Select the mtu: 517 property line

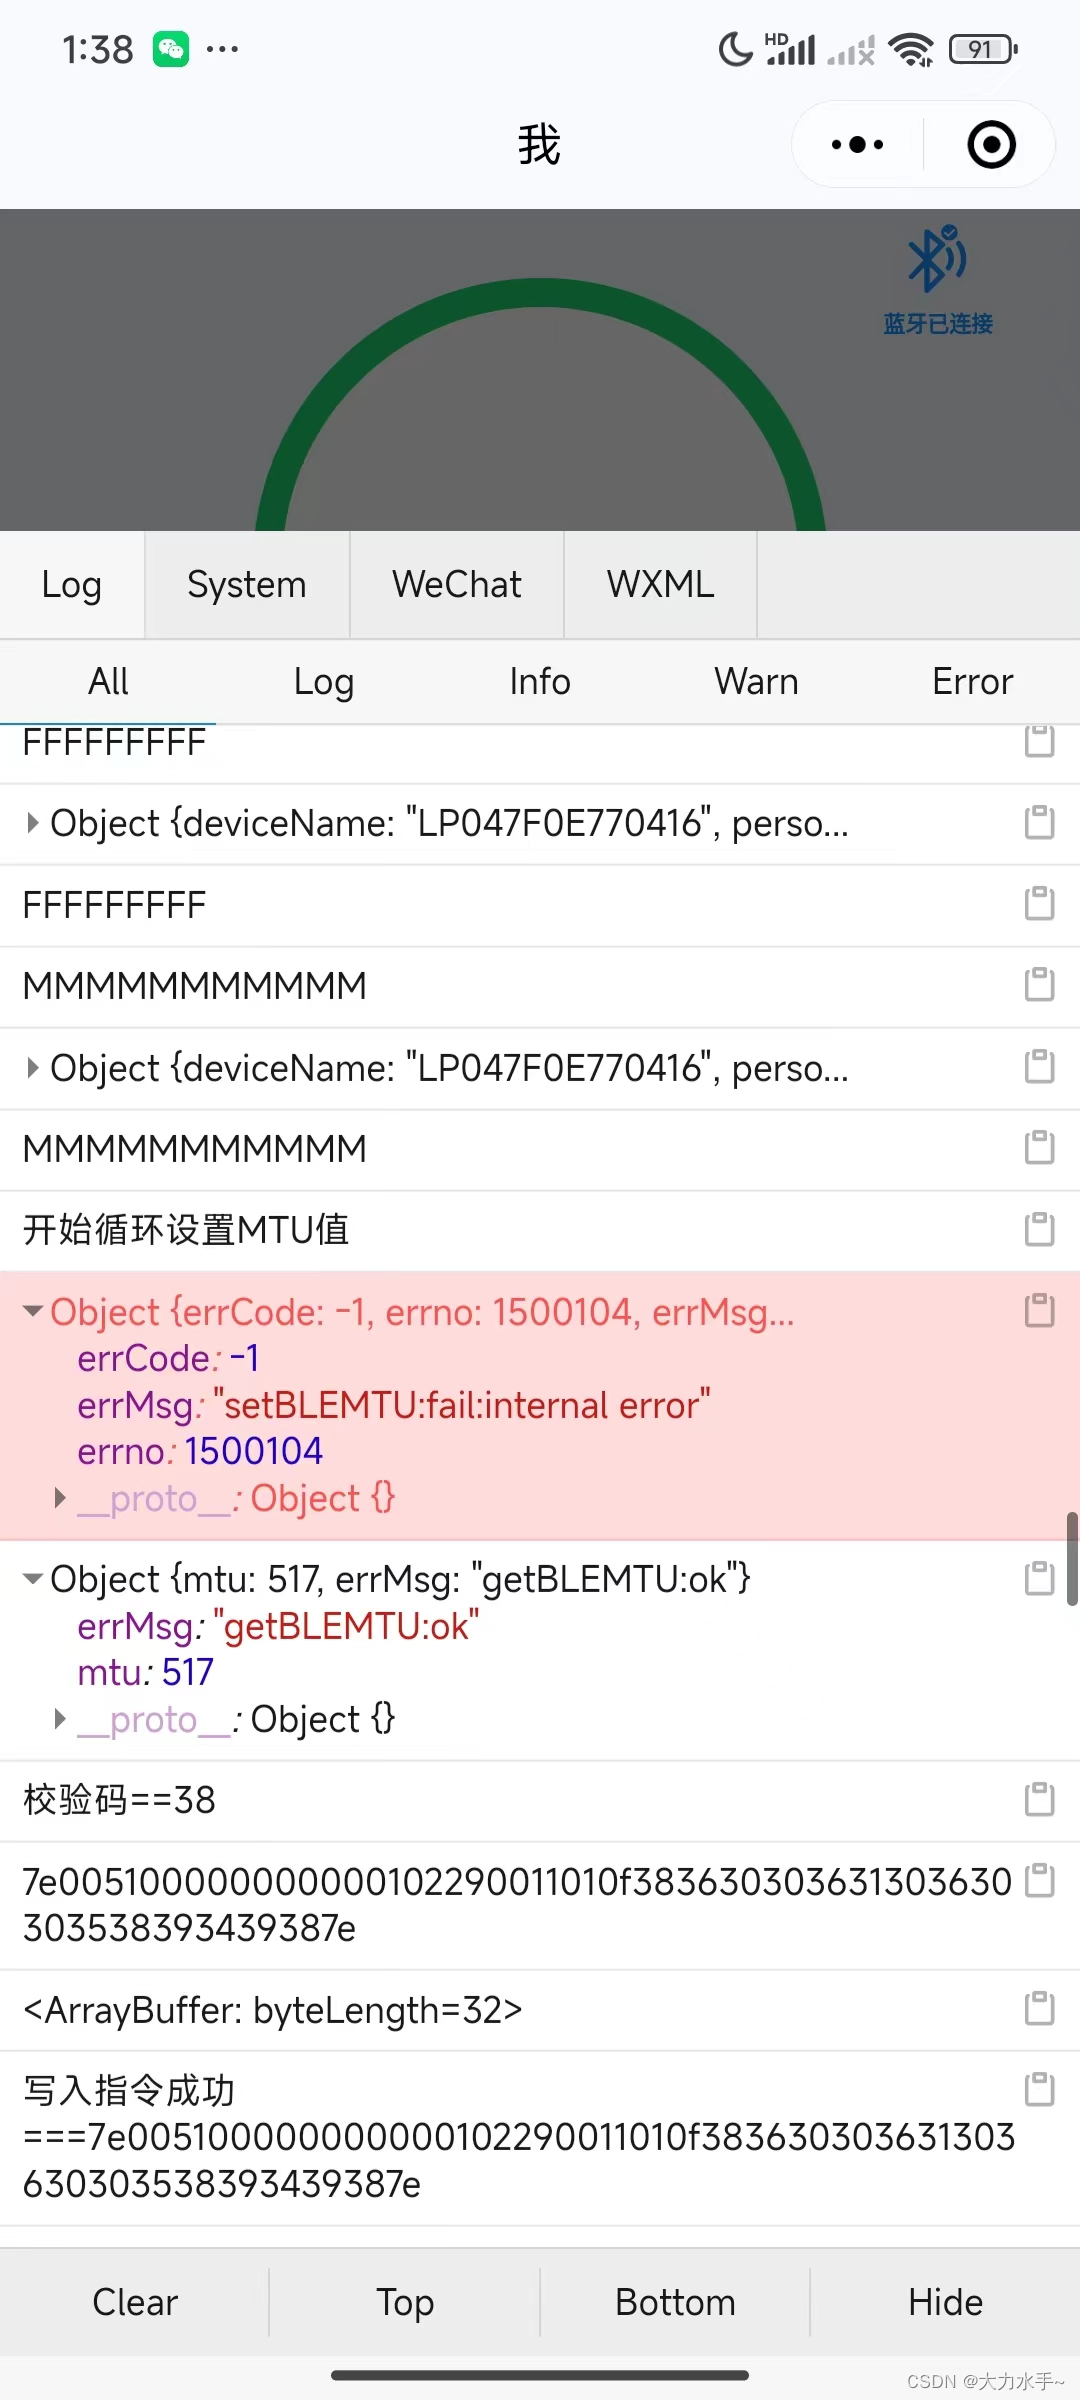pos(146,1672)
